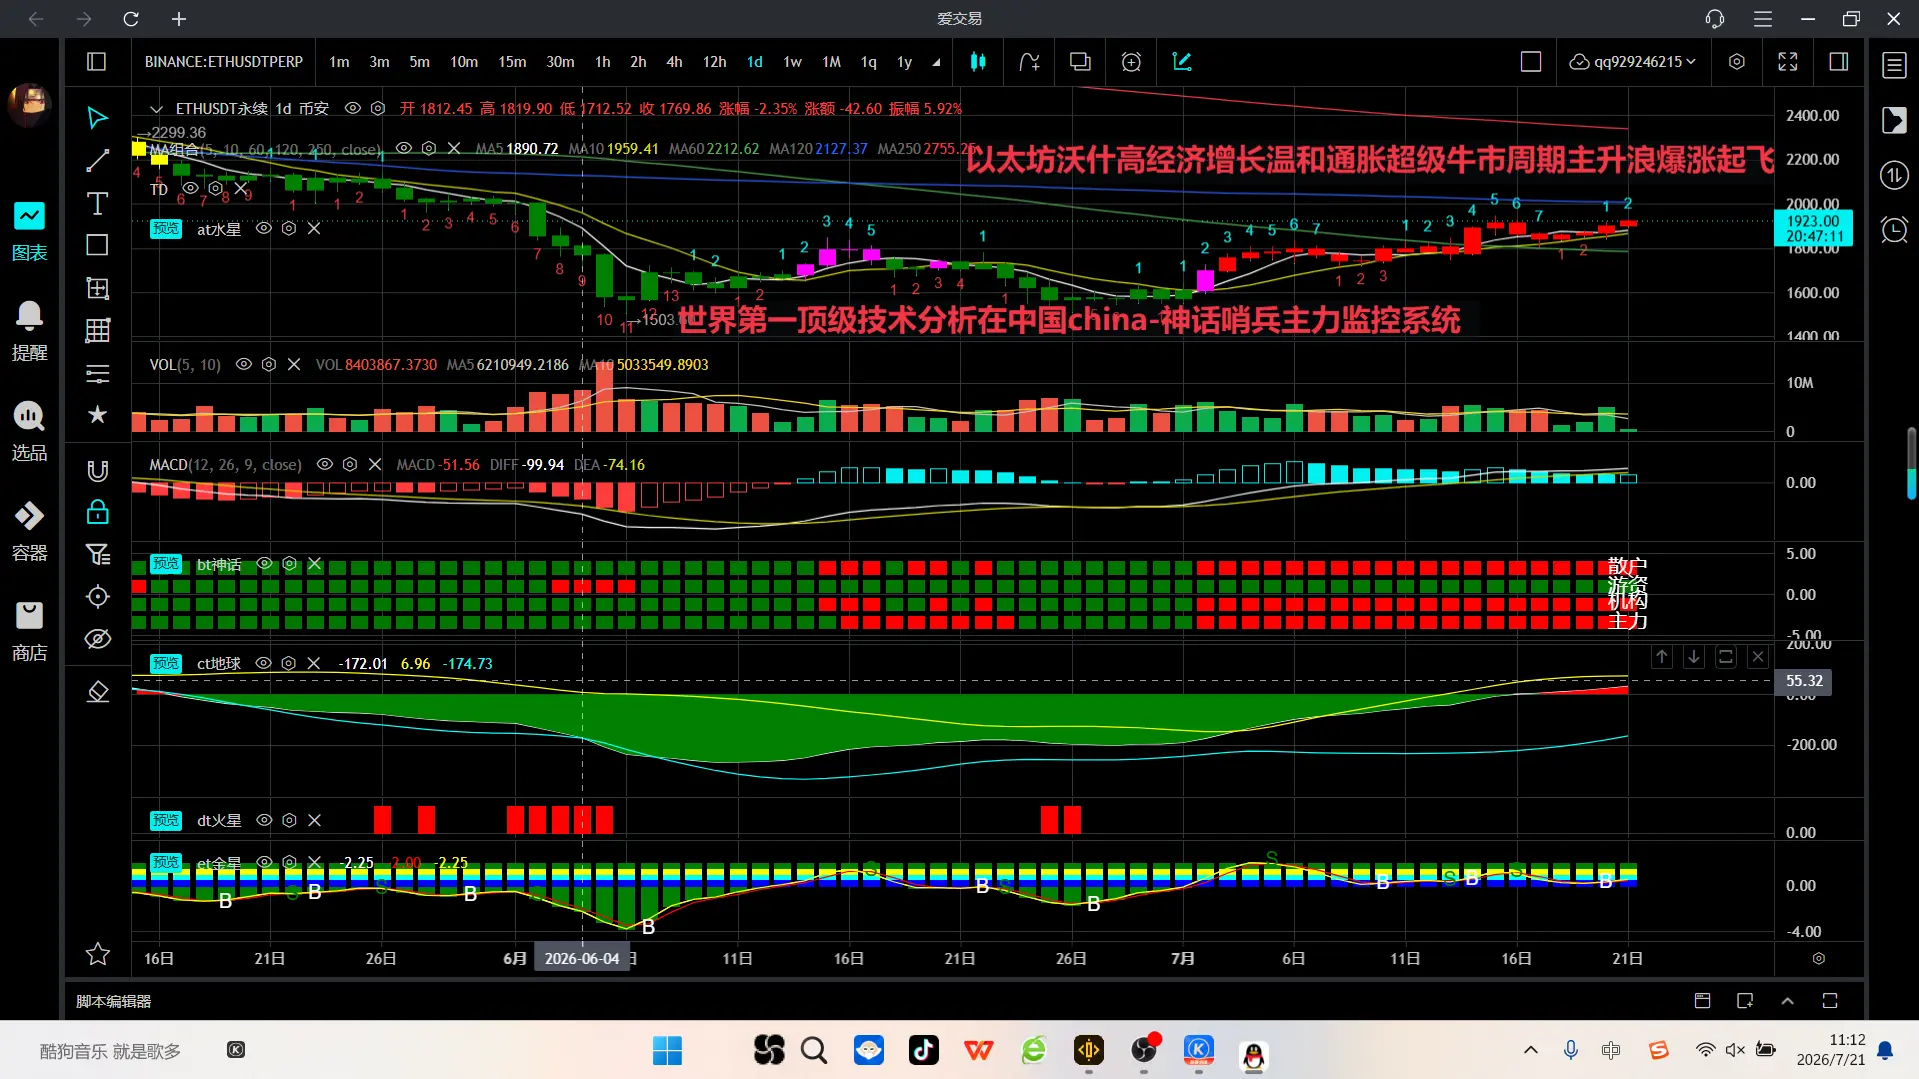The height and width of the screenshot is (1079, 1919).
Task: Toggle visibility of ct地球 indicator
Action: [x=264, y=663]
